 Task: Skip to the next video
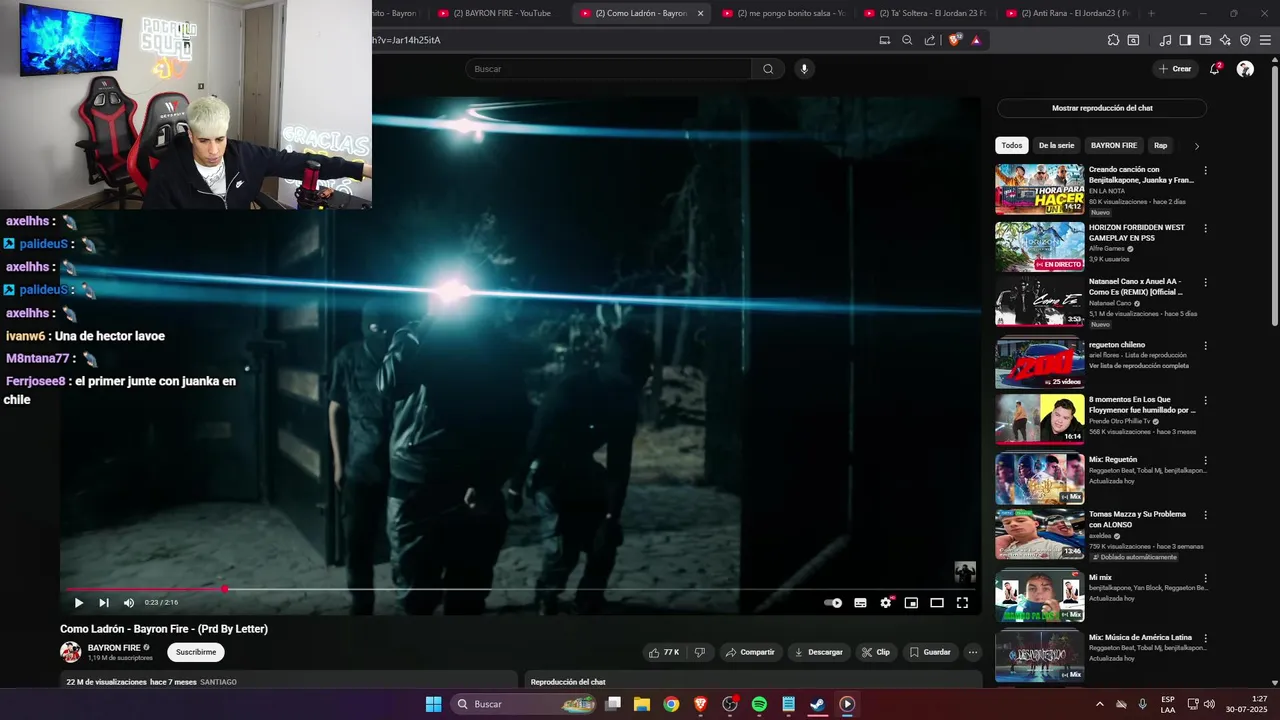click(104, 603)
